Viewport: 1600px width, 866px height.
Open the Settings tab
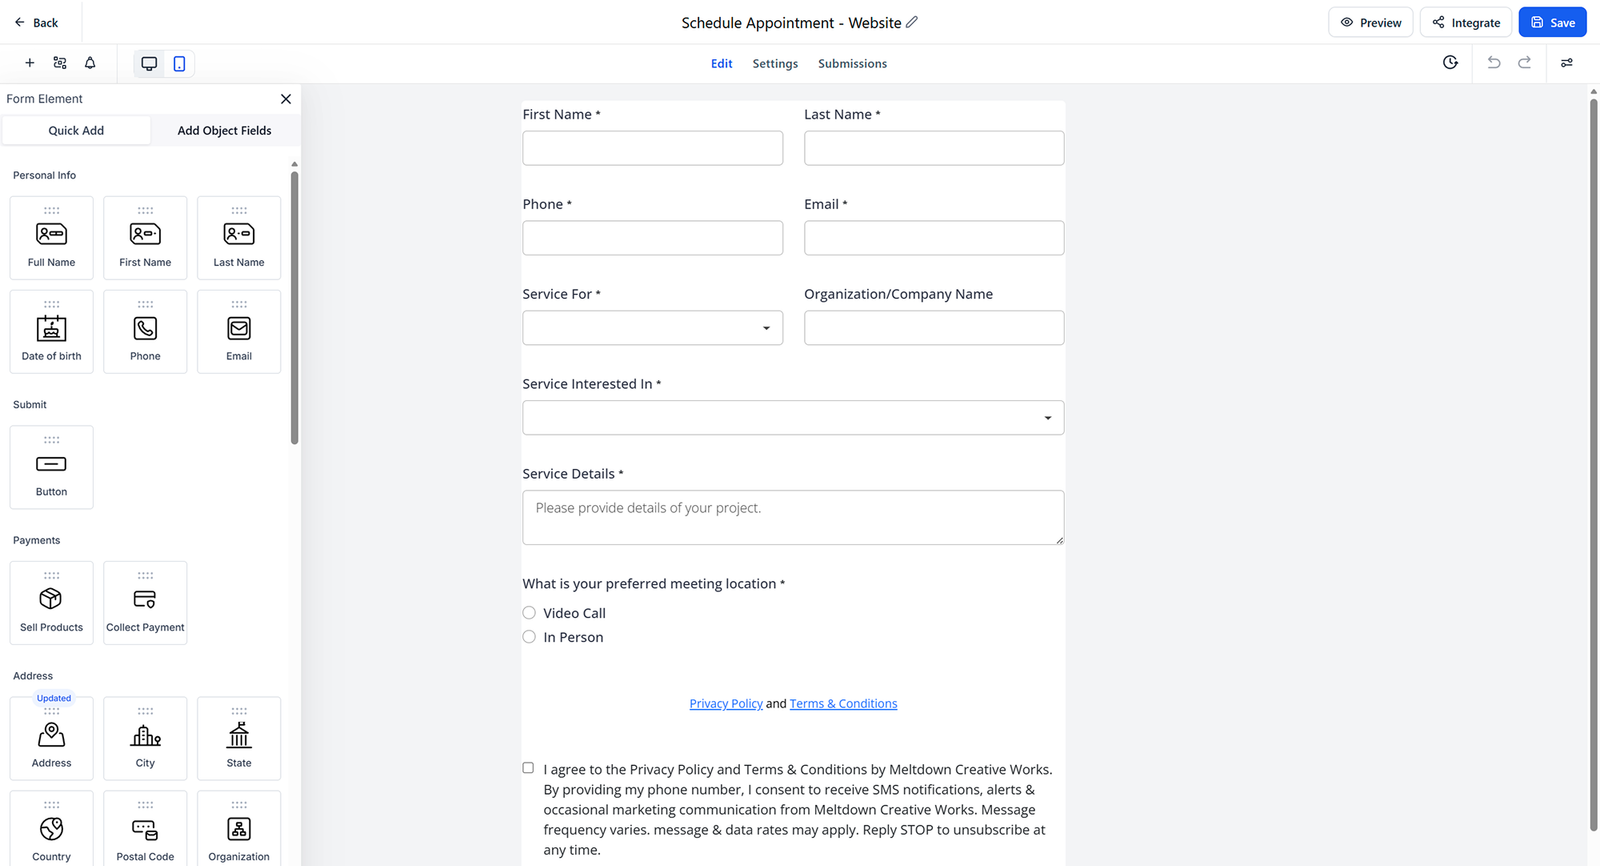775,64
